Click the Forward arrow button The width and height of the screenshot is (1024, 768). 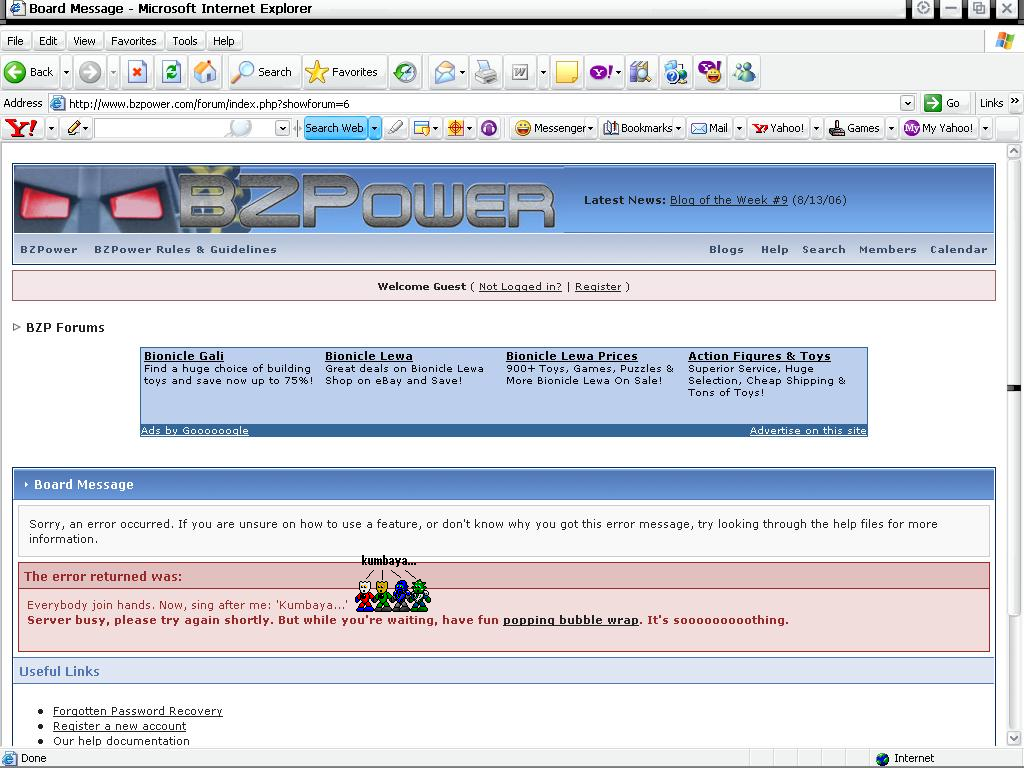[x=90, y=72]
